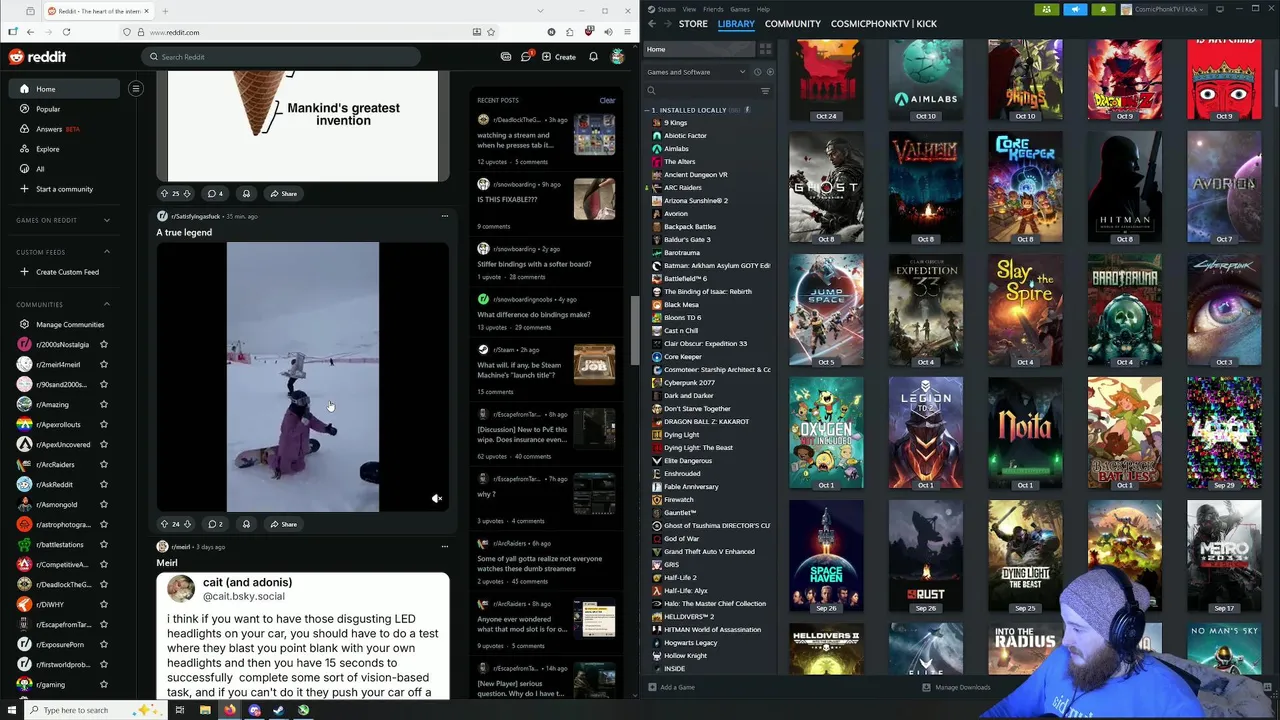1280x720 pixels.
Task: Open View menu in Steam
Action: pyautogui.click(x=689, y=9)
